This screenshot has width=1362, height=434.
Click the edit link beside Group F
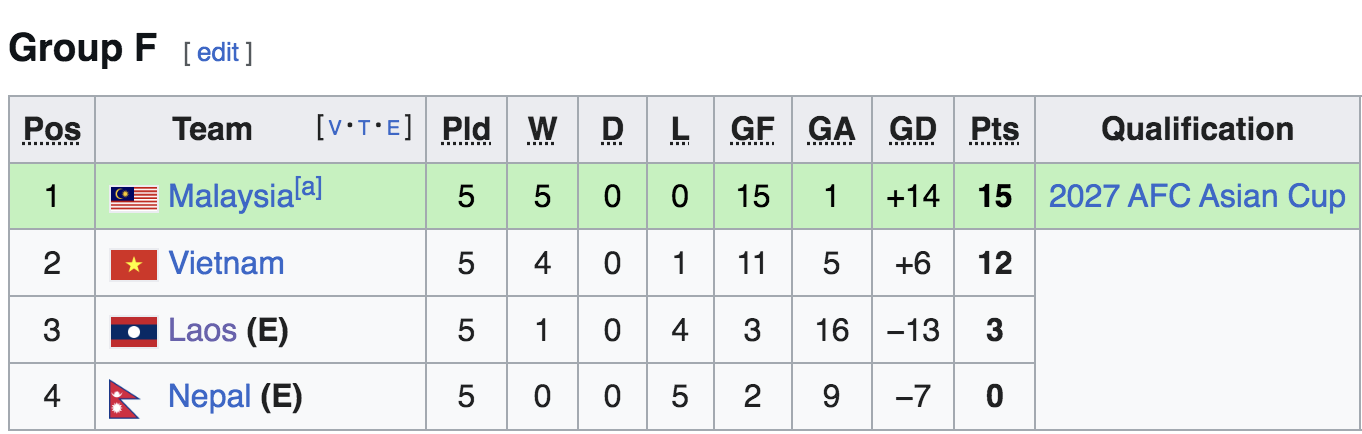pos(217,53)
